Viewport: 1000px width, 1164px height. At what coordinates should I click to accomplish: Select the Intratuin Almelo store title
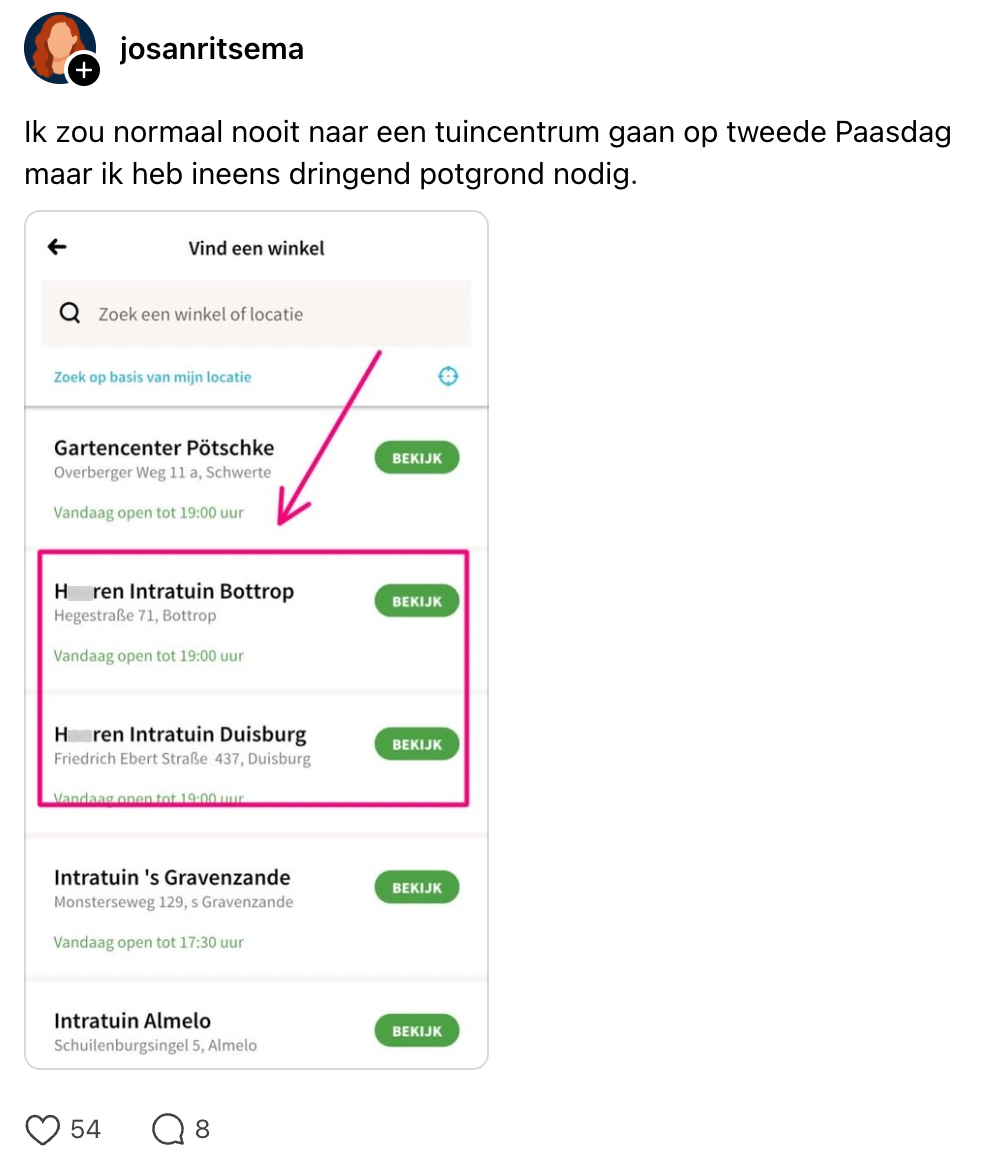coord(132,1020)
